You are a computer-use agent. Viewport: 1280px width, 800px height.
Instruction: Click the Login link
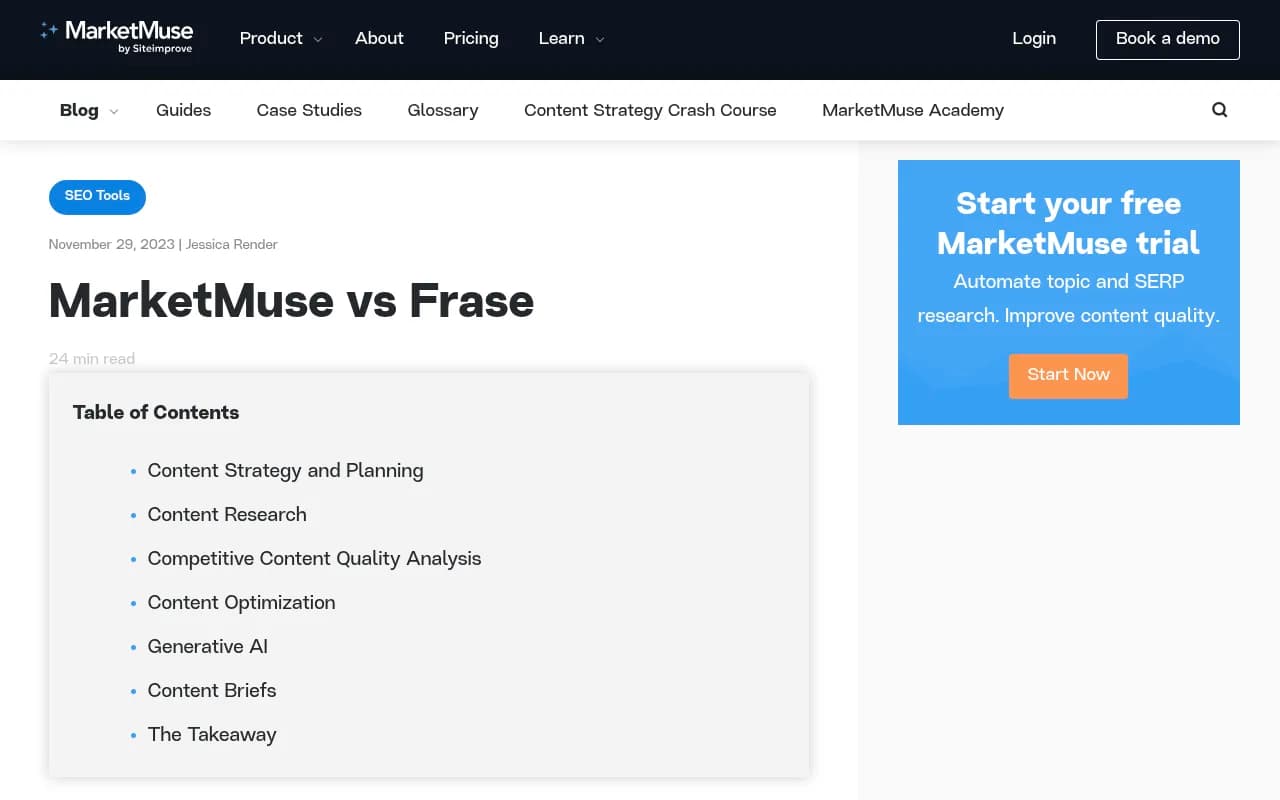click(x=1034, y=38)
